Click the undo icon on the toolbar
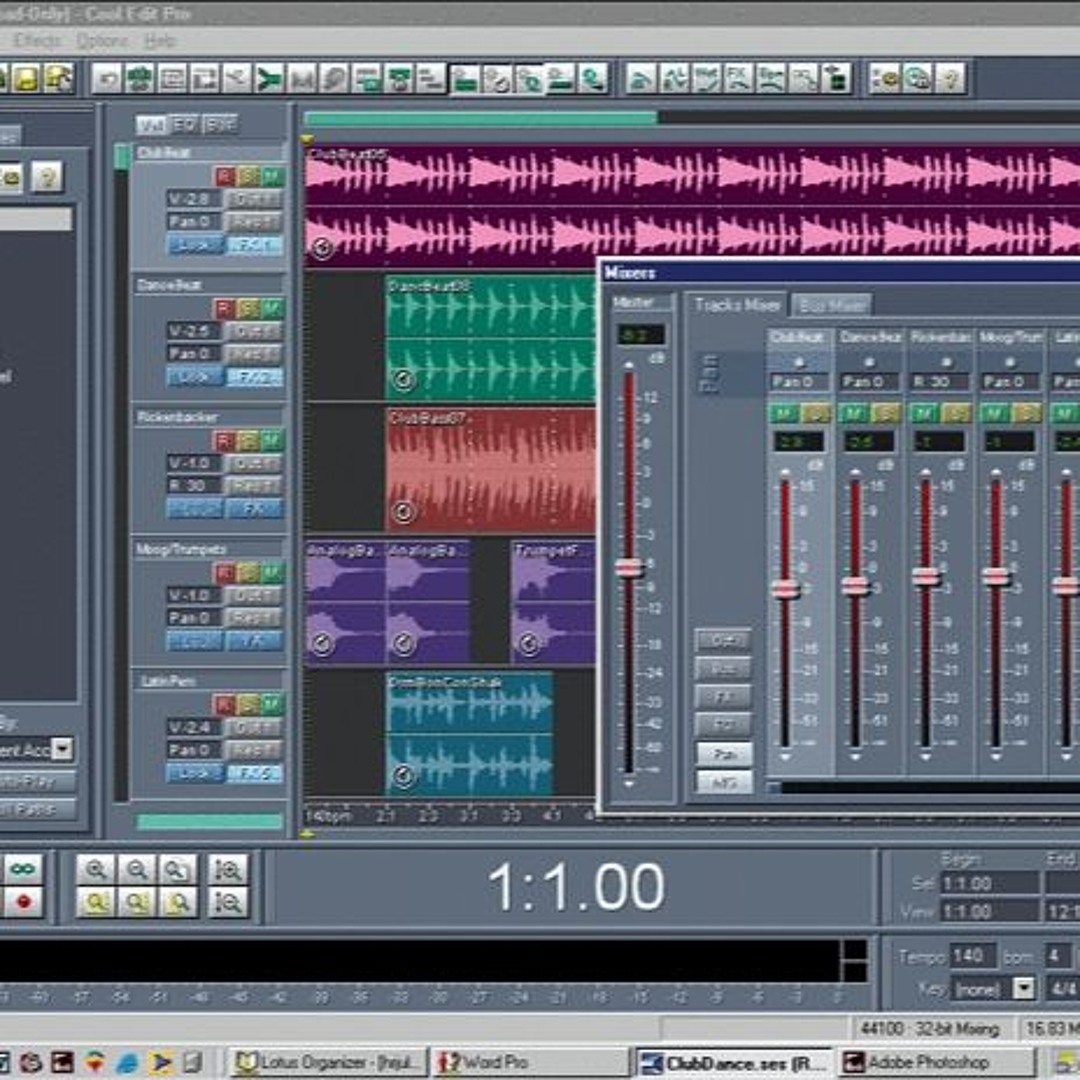This screenshot has height=1080, width=1080. point(107,76)
